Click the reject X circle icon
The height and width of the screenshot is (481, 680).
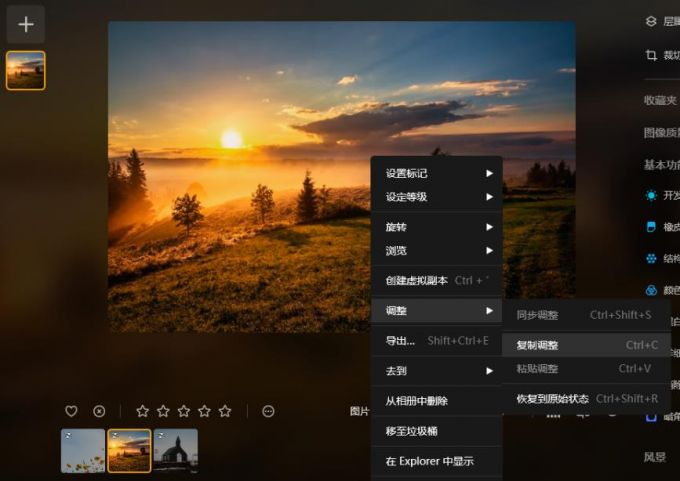[99, 411]
